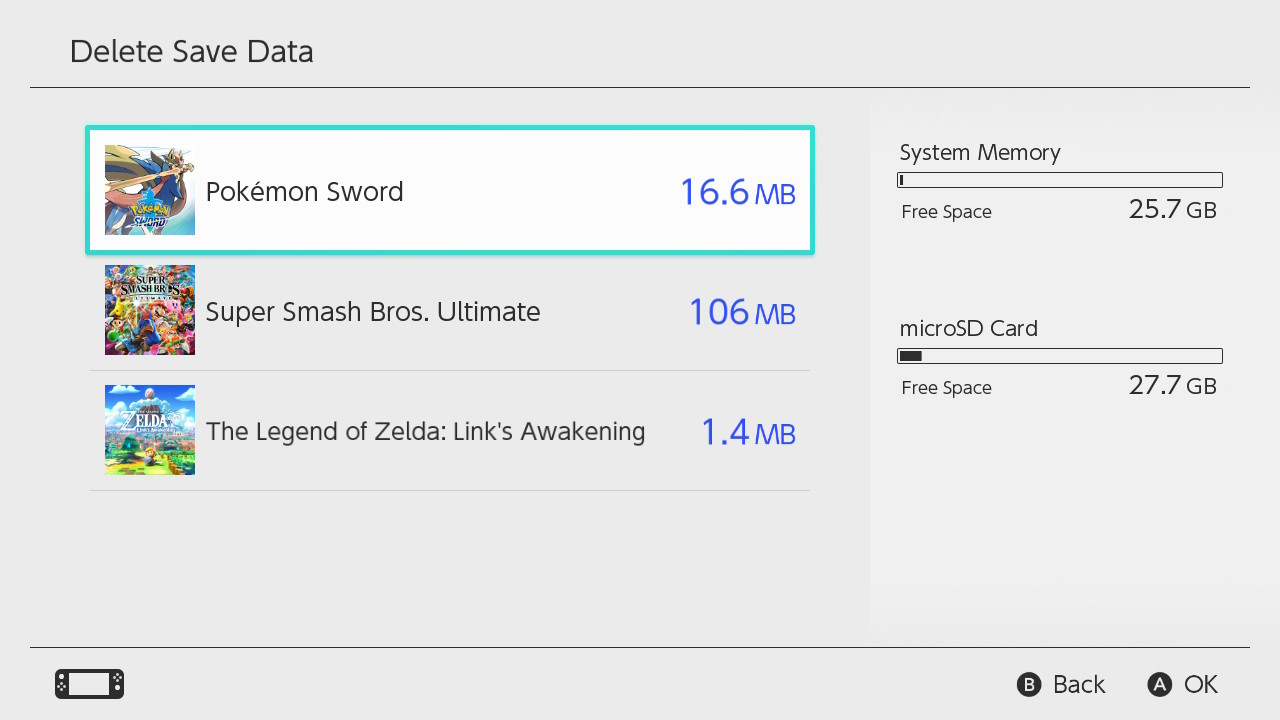Select the Pokémon Sword save data entry
The height and width of the screenshot is (720, 1280).
[450, 189]
